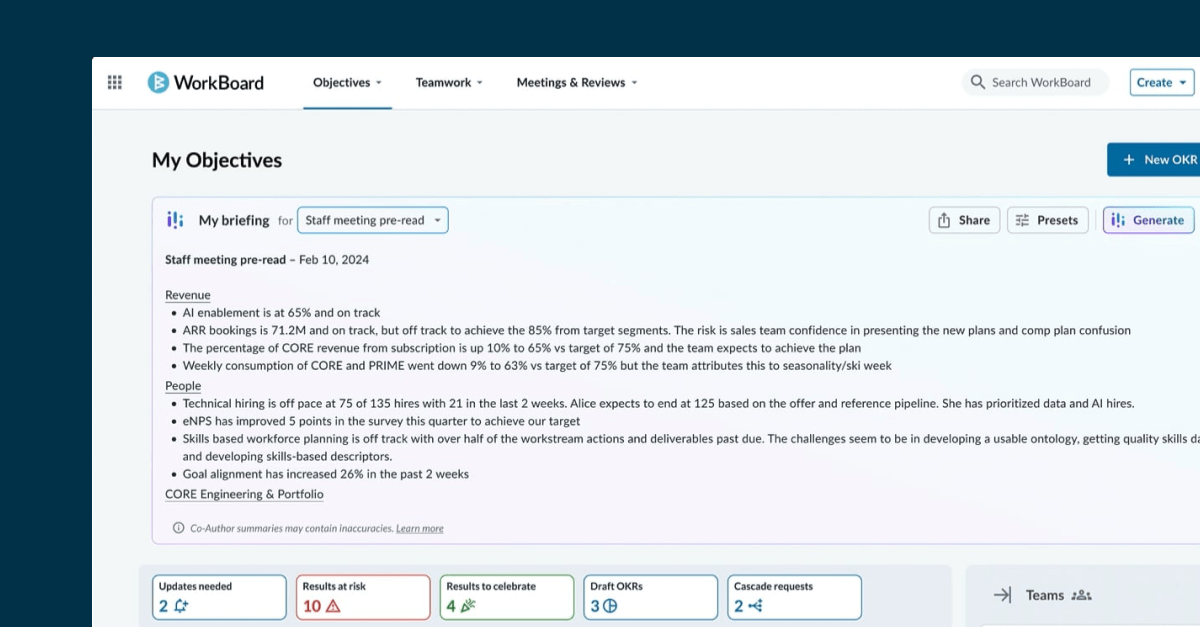Click the WorkBoard logo
This screenshot has height=627, width=1200.
(x=206, y=83)
